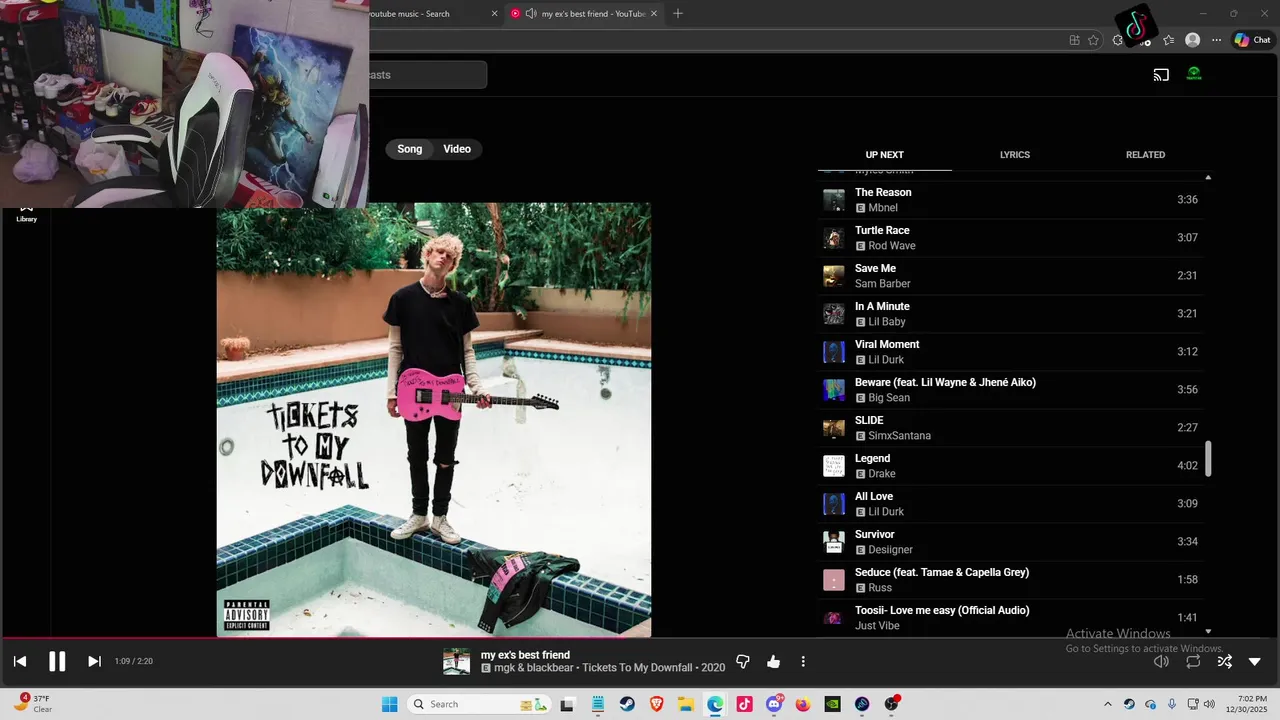1280x720 pixels.
Task: Open the browser profile icon
Action: (1192, 40)
